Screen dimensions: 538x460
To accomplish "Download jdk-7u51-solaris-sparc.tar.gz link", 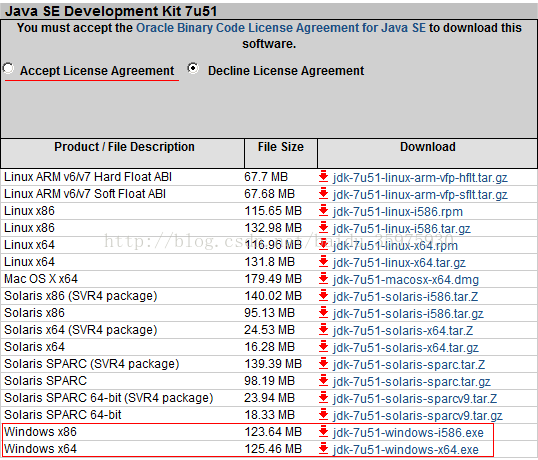I will click(x=411, y=382).
